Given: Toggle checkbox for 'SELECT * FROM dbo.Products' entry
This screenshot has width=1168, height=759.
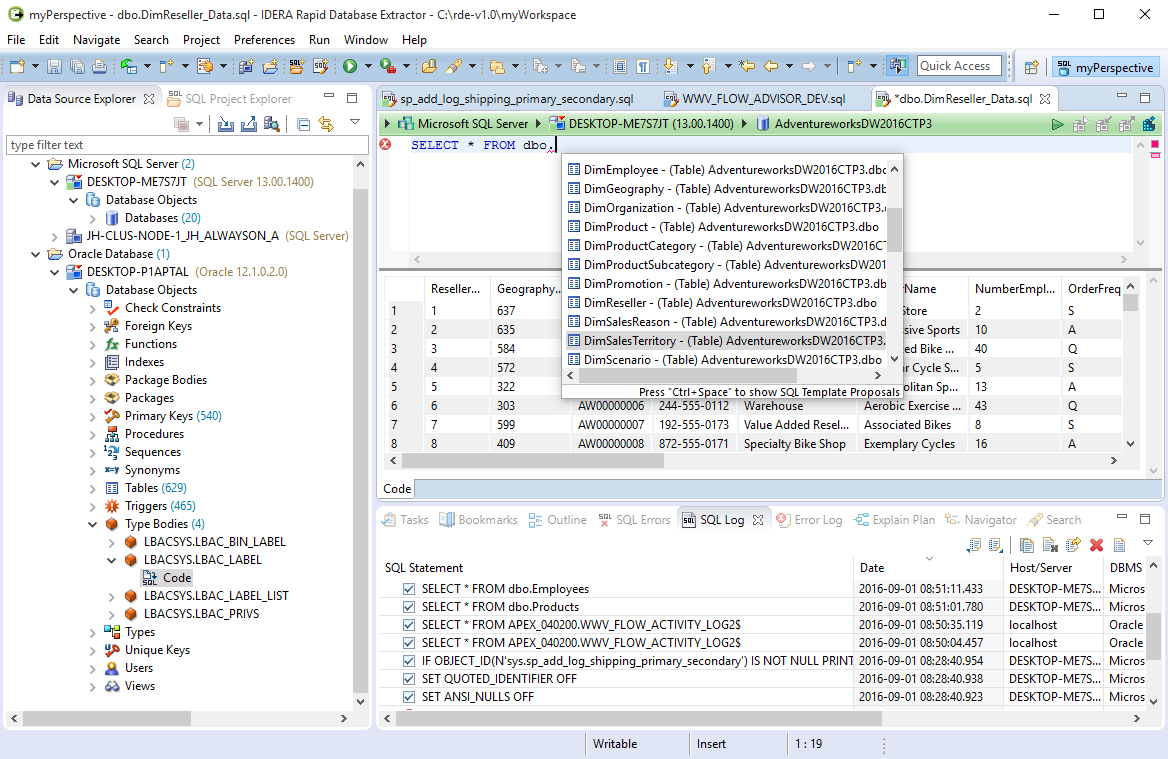Looking at the screenshot, I should tap(408, 607).
